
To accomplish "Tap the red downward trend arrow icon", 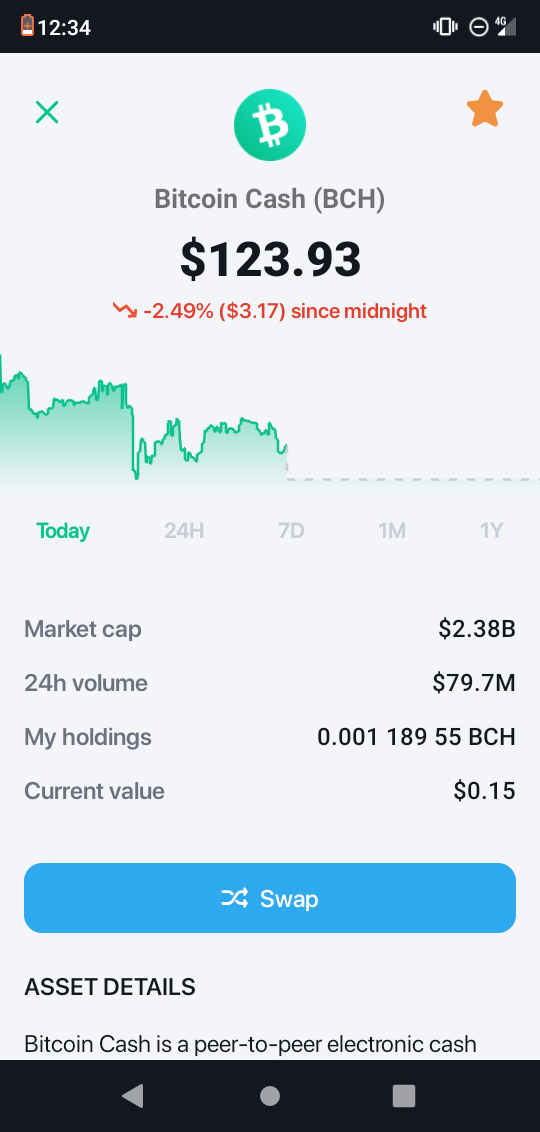I will pos(124,310).
